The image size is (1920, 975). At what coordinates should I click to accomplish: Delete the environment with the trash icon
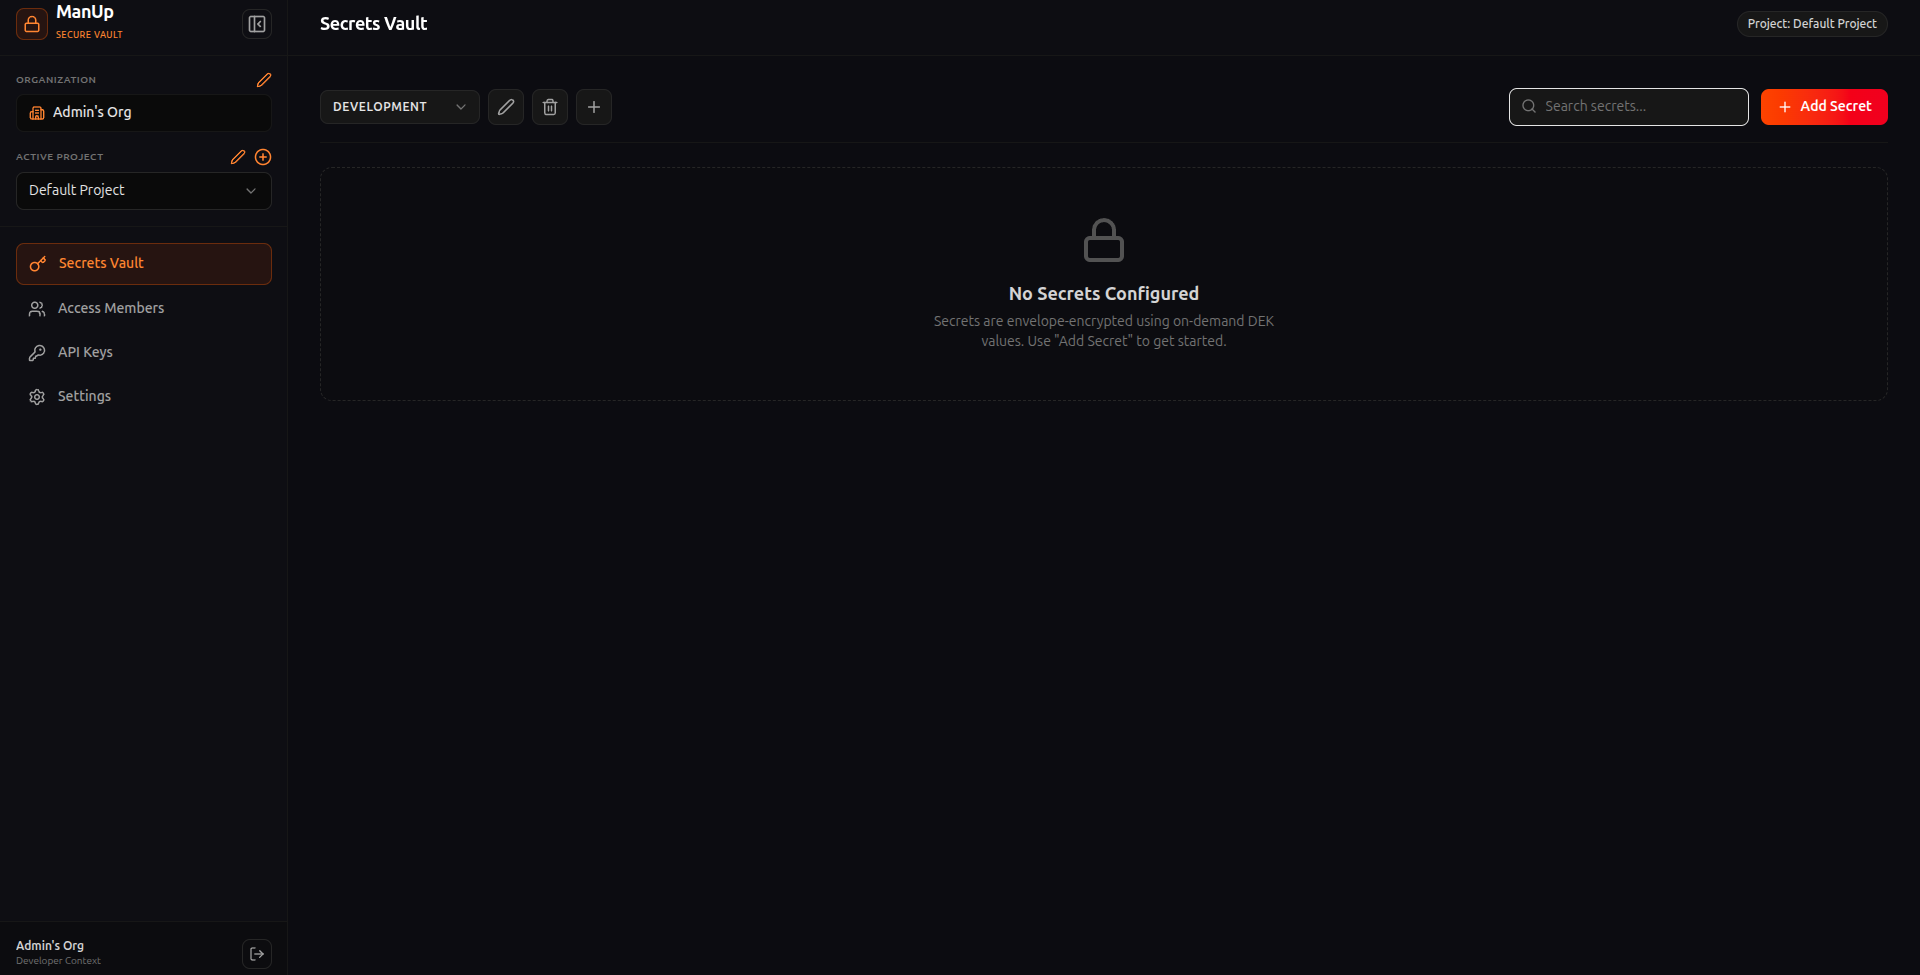(550, 107)
